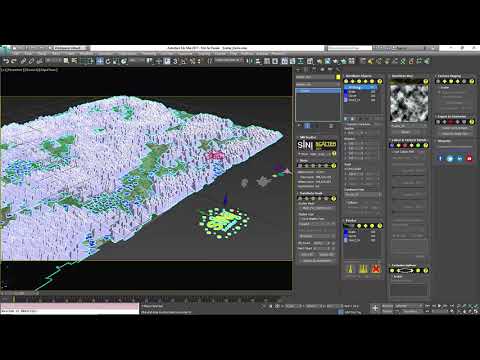The height and width of the screenshot is (360, 480).
Task: Click the Play Animation button
Action: point(439,306)
